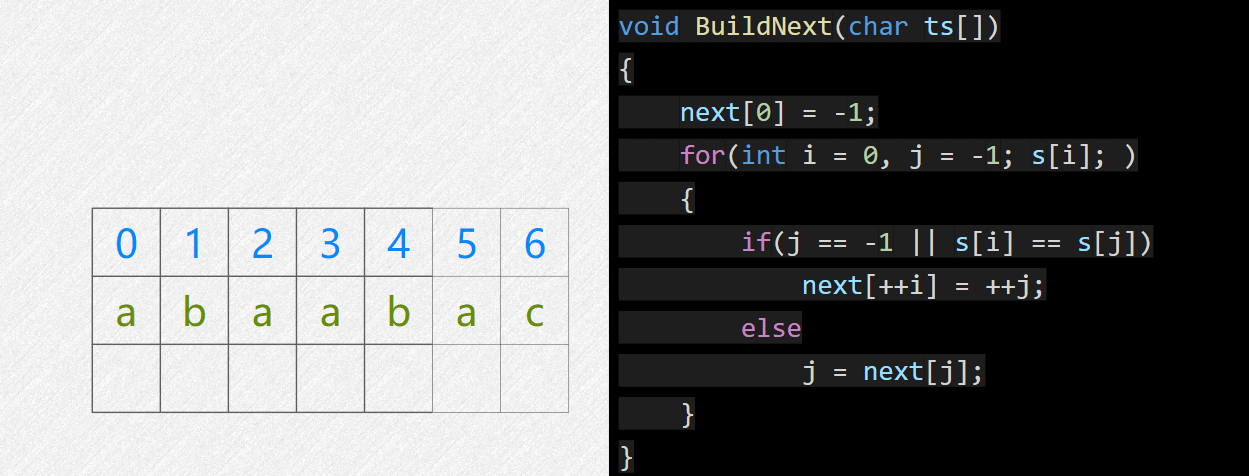
Task: Click the 'char' type keyword
Action: coord(877,26)
